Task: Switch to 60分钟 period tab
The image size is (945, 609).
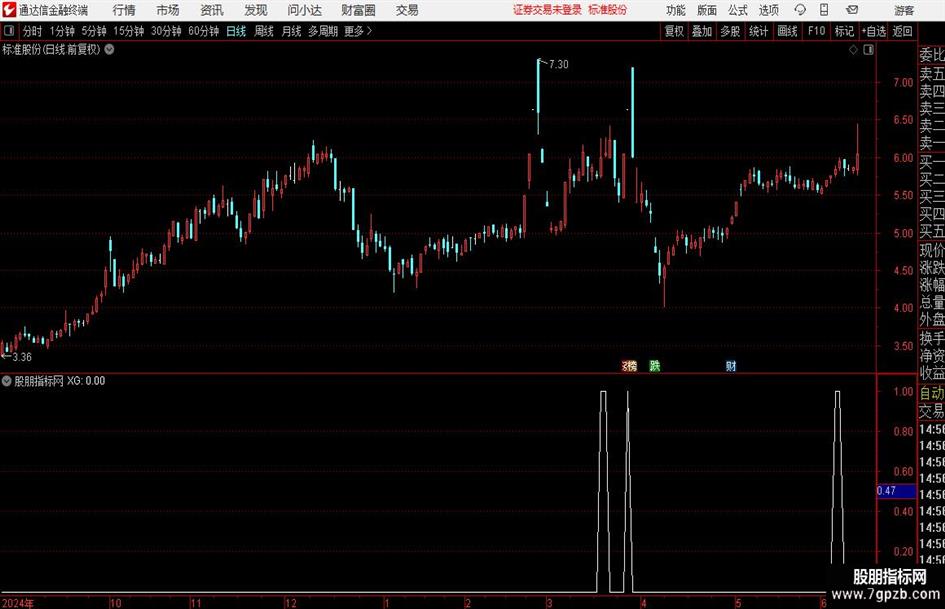Action: [204, 31]
